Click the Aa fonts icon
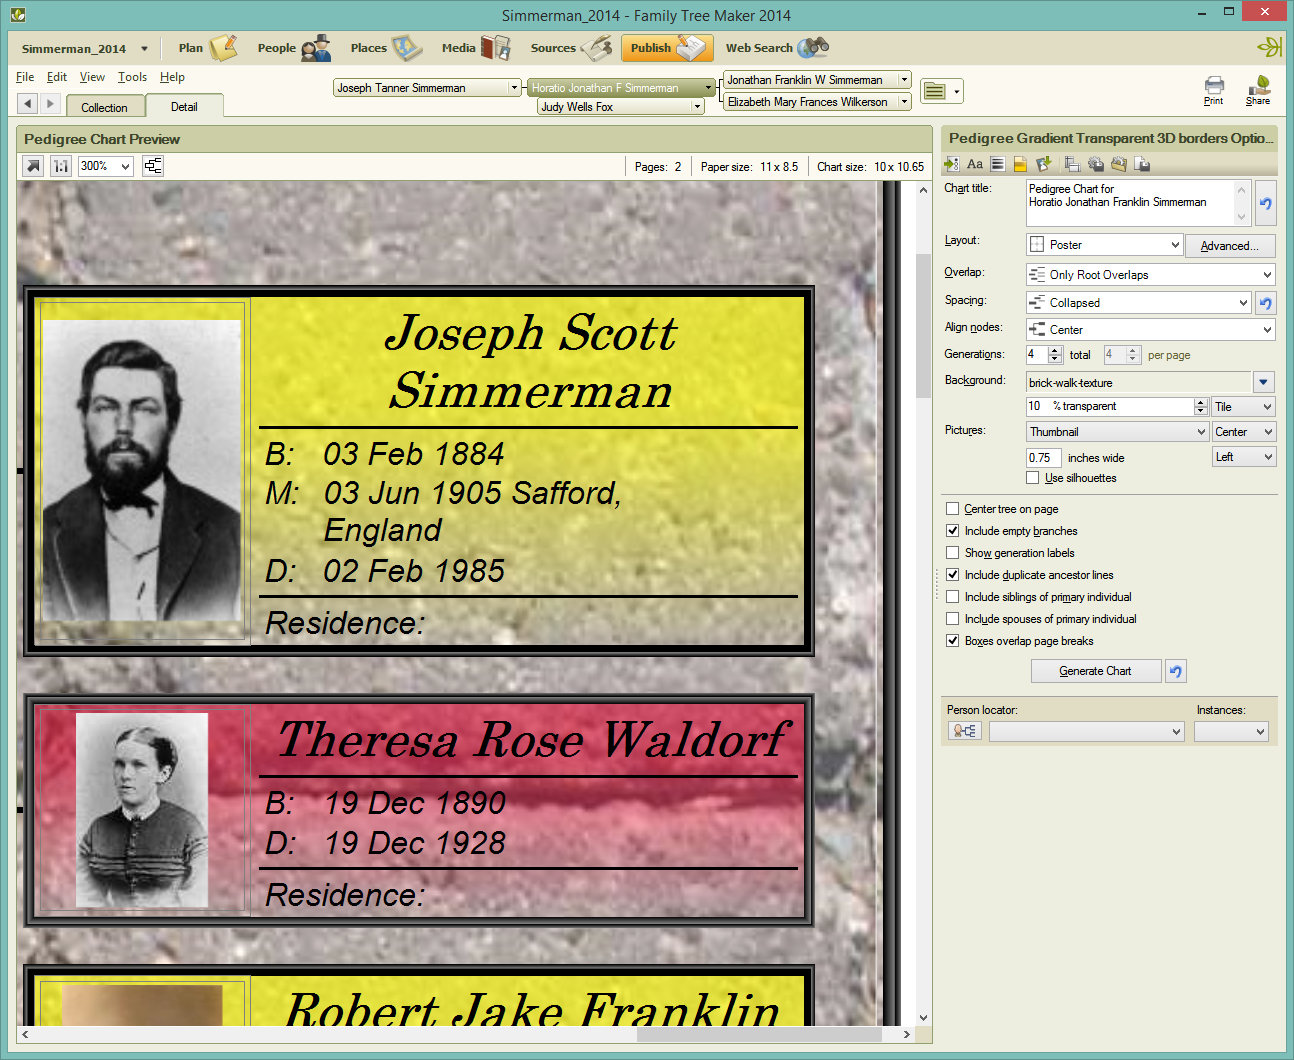This screenshot has height=1060, width=1294. pos(975,164)
